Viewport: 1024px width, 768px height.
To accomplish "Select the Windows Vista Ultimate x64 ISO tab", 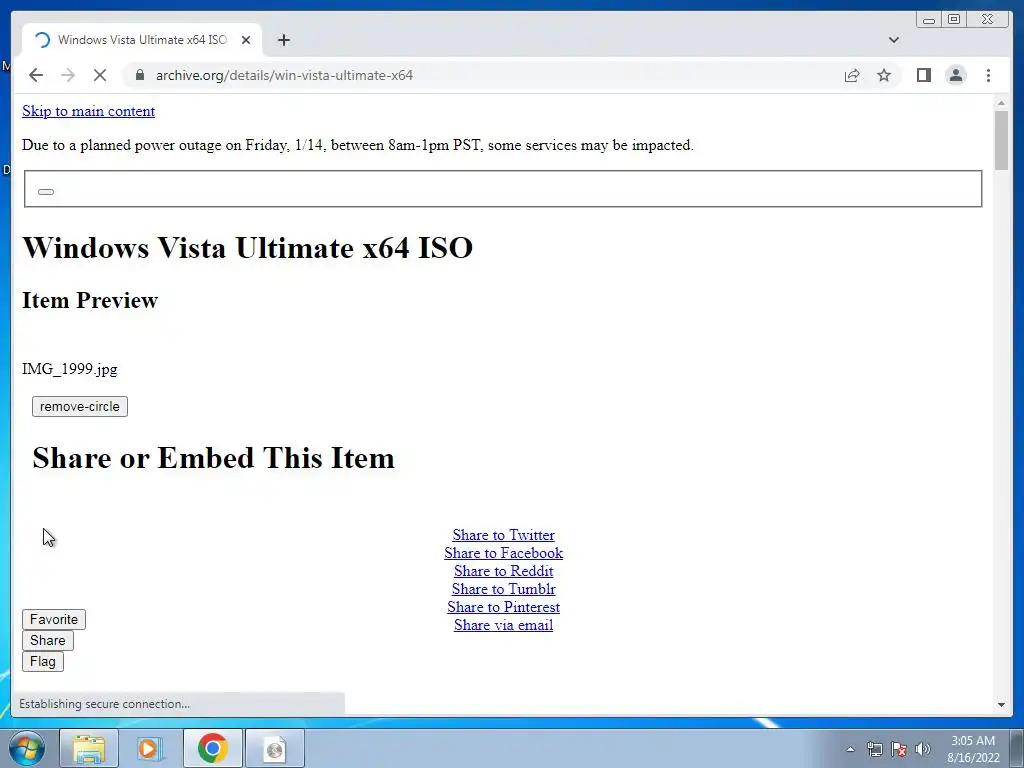I will pos(142,40).
